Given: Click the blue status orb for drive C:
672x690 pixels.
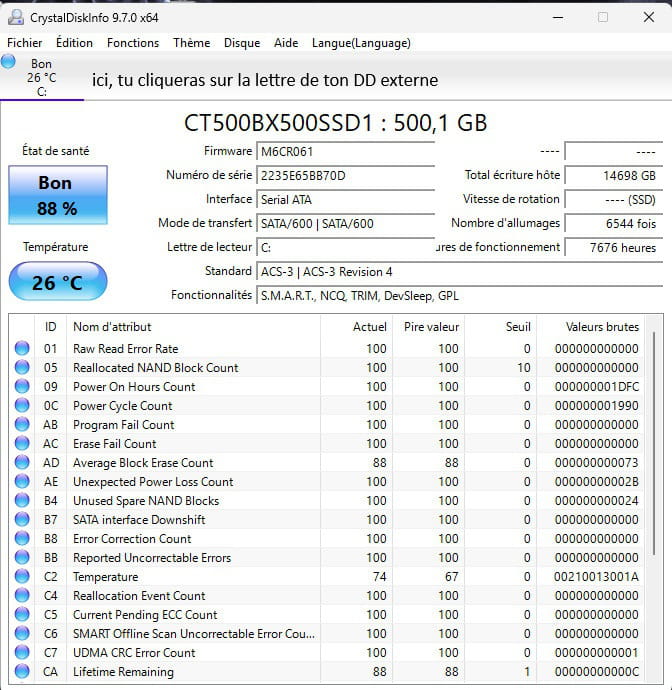Looking at the screenshot, I should point(8,62).
